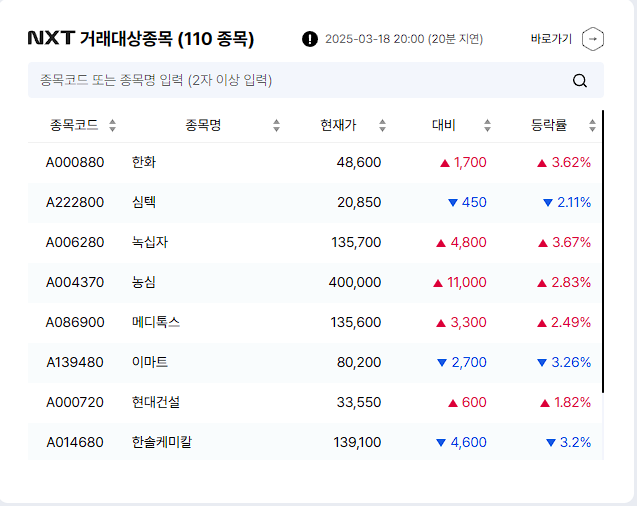Click the exclamation info icon
Viewport: 637px width, 506px height.
[x=310, y=39]
